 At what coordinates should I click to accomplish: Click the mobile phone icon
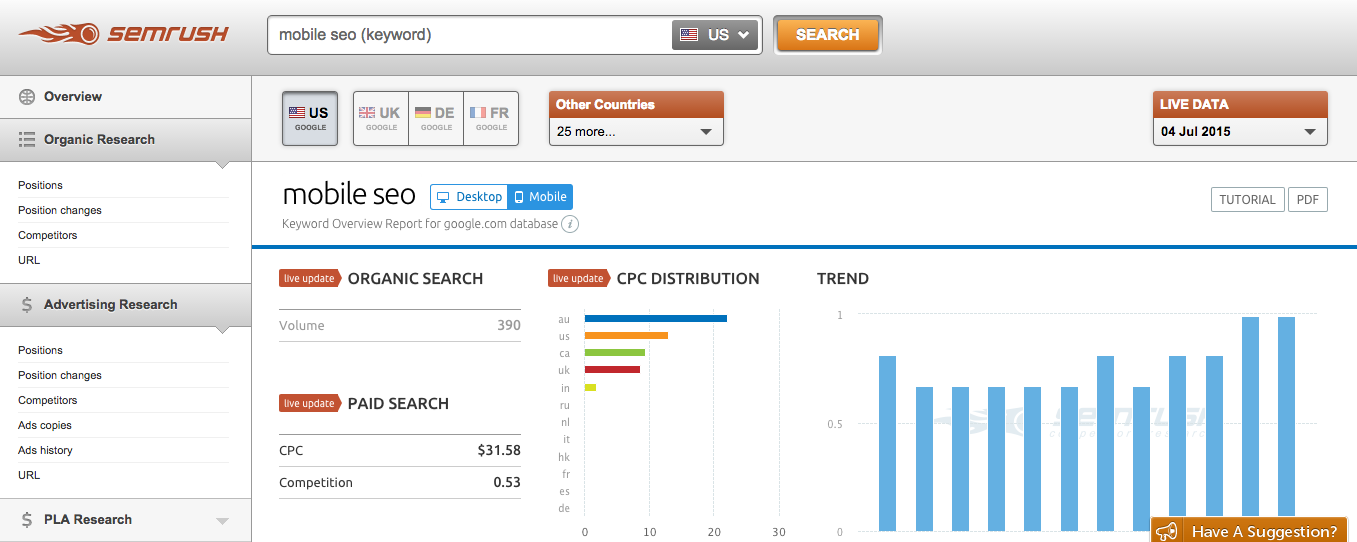pyautogui.click(x=518, y=197)
